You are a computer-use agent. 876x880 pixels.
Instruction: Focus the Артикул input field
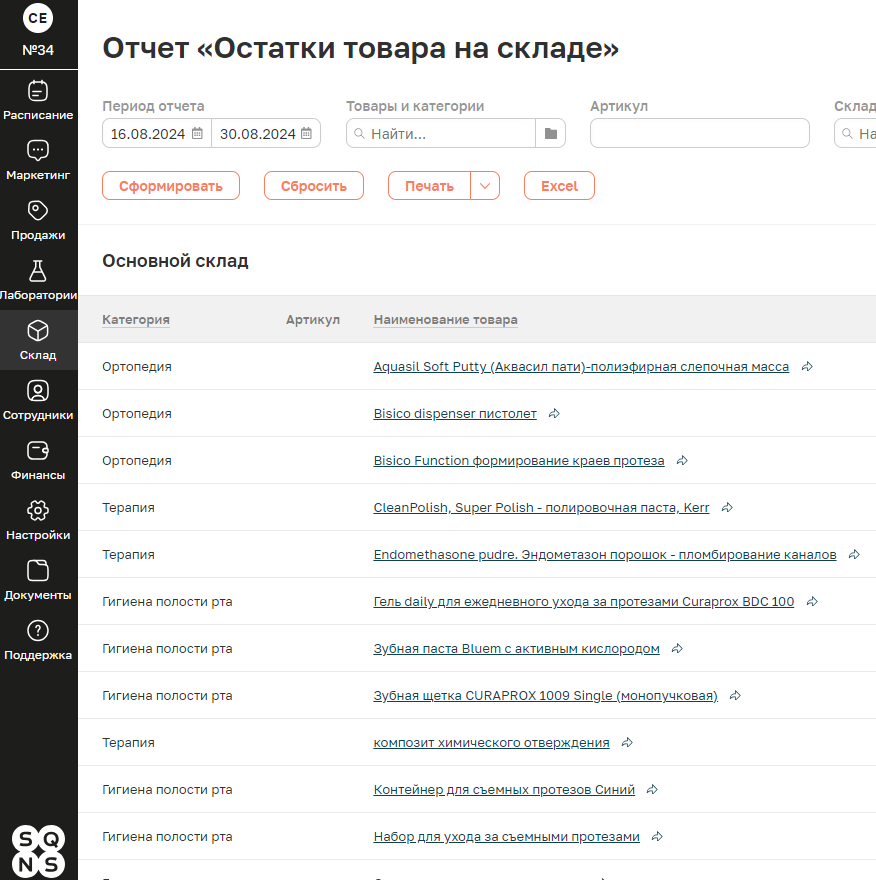pyautogui.click(x=699, y=134)
